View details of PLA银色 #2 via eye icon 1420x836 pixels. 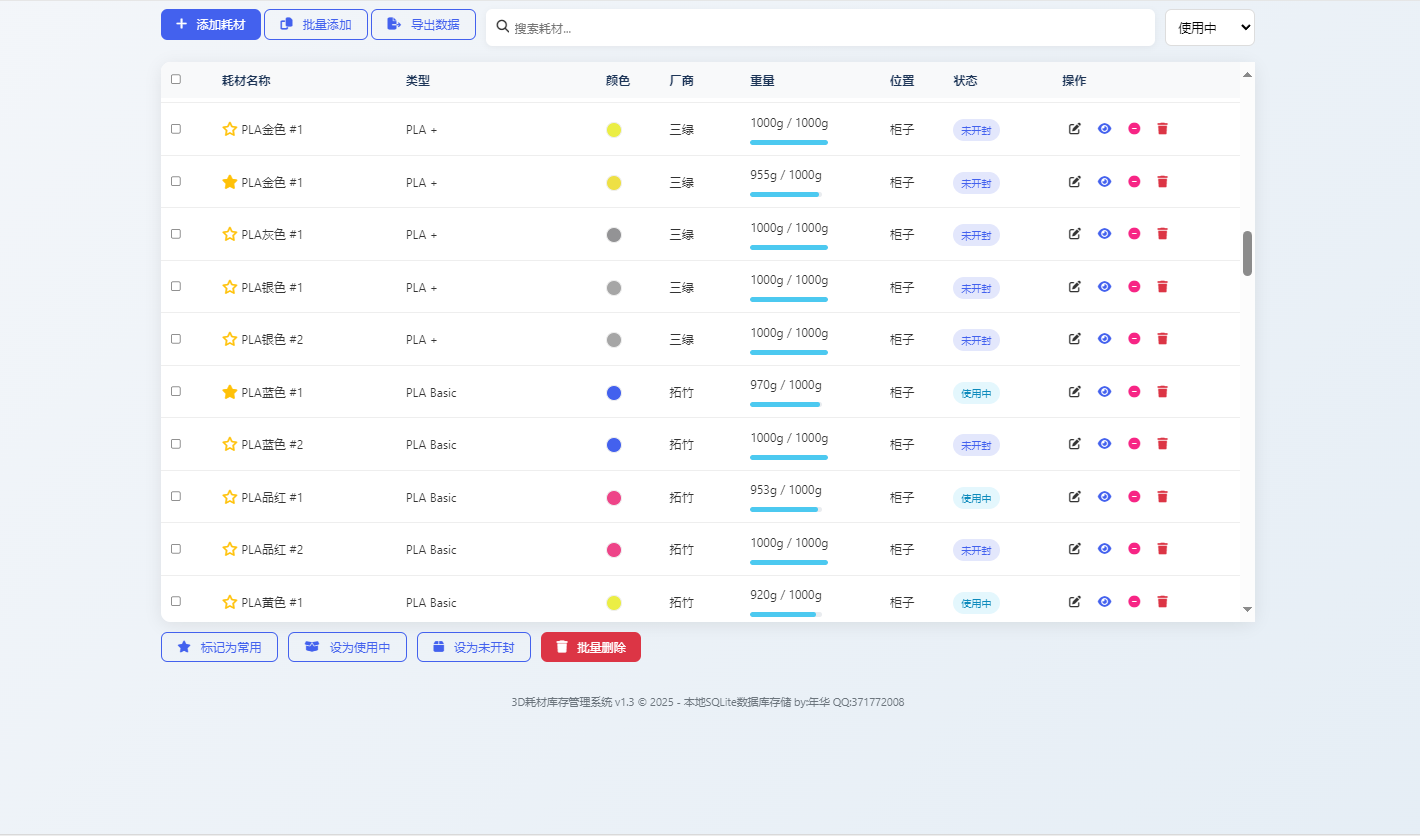coord(1104,339)
